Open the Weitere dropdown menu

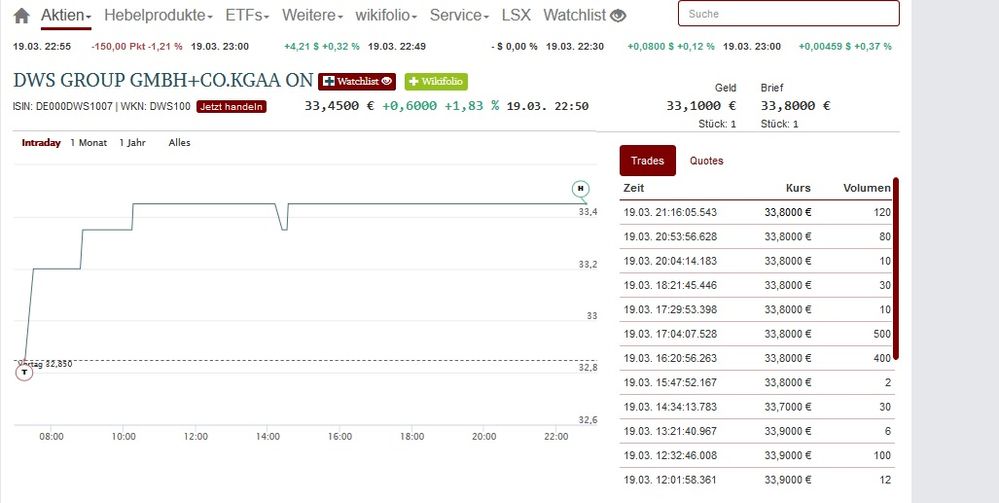click(x=312, y=16)
